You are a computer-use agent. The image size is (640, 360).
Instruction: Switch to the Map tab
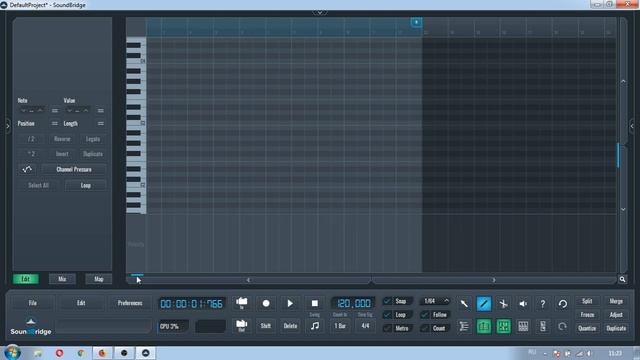[x=99, y=279]
